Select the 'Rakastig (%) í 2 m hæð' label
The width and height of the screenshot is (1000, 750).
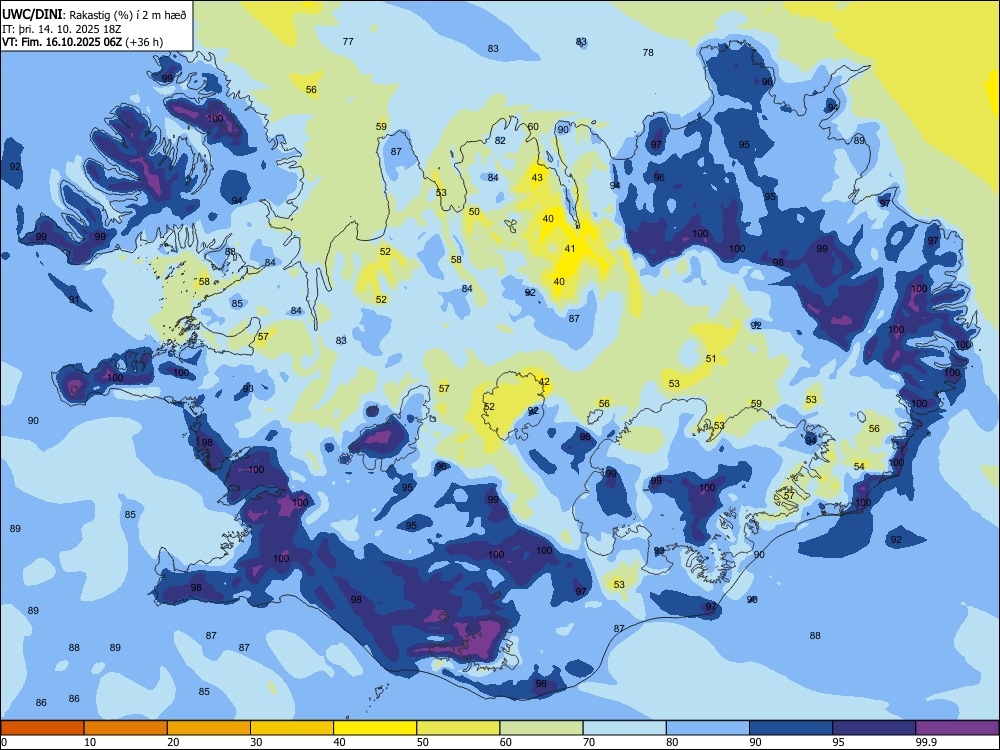click(128, 15)
